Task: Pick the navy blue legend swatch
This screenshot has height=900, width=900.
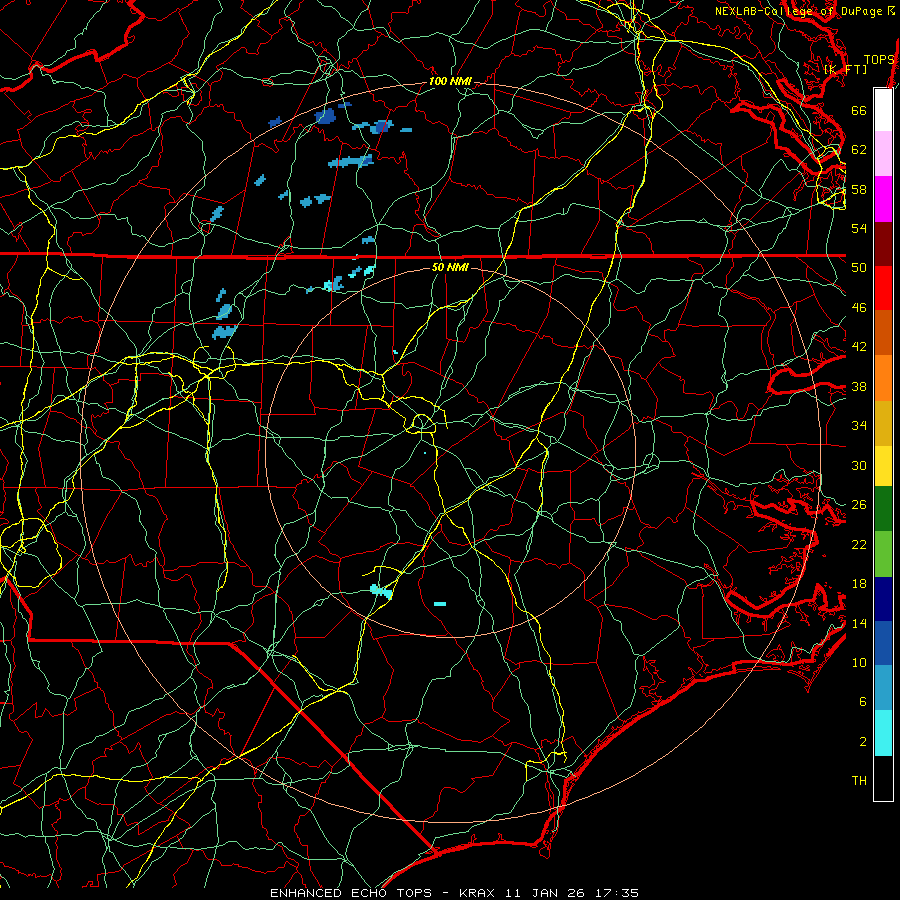Action: (883, 599)
